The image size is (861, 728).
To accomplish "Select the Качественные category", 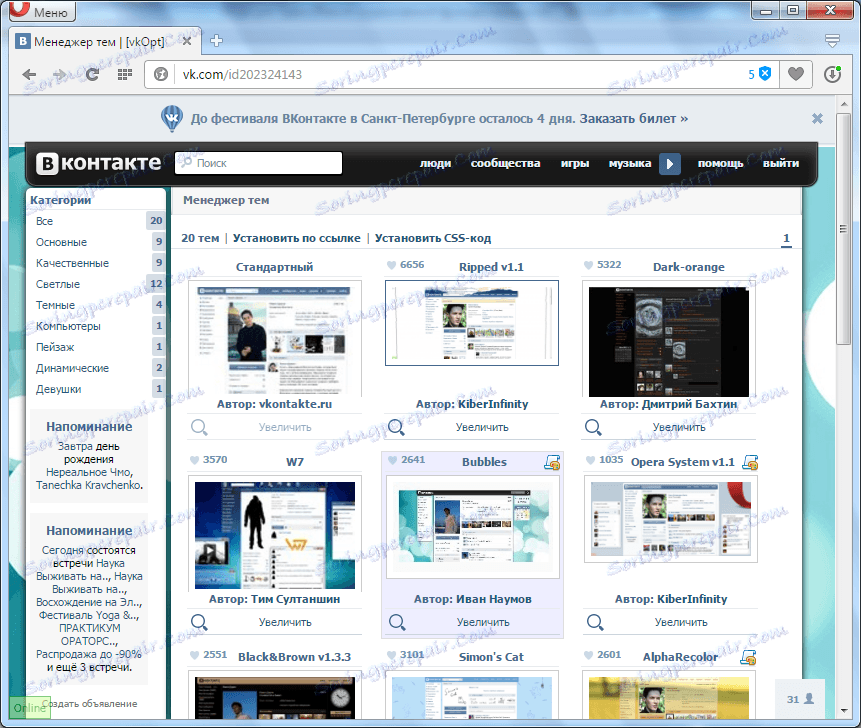I will 96,263.
